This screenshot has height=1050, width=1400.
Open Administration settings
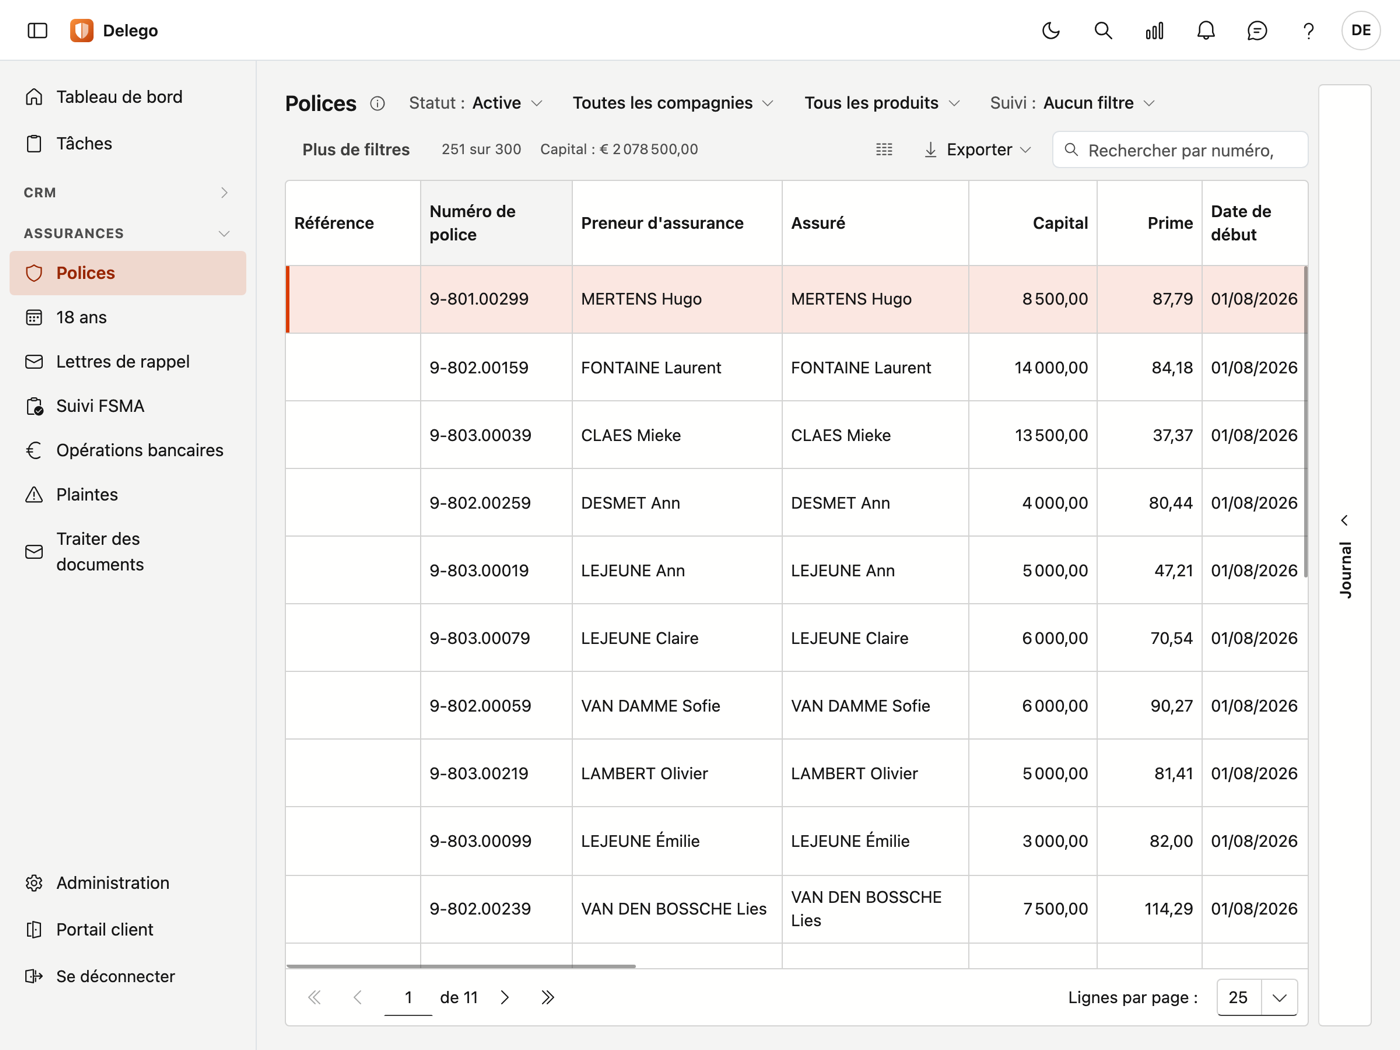pyautogui.click(x=128, y=883)
